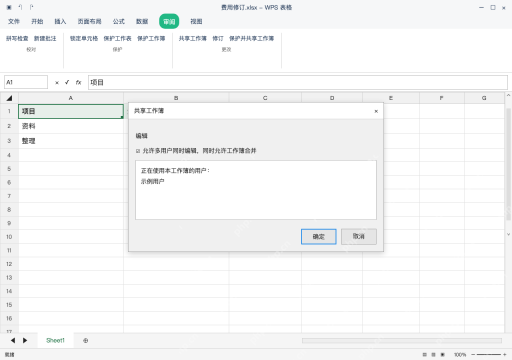Switch to the 数据 ribbon tab
512x360 pixels.
142,21
